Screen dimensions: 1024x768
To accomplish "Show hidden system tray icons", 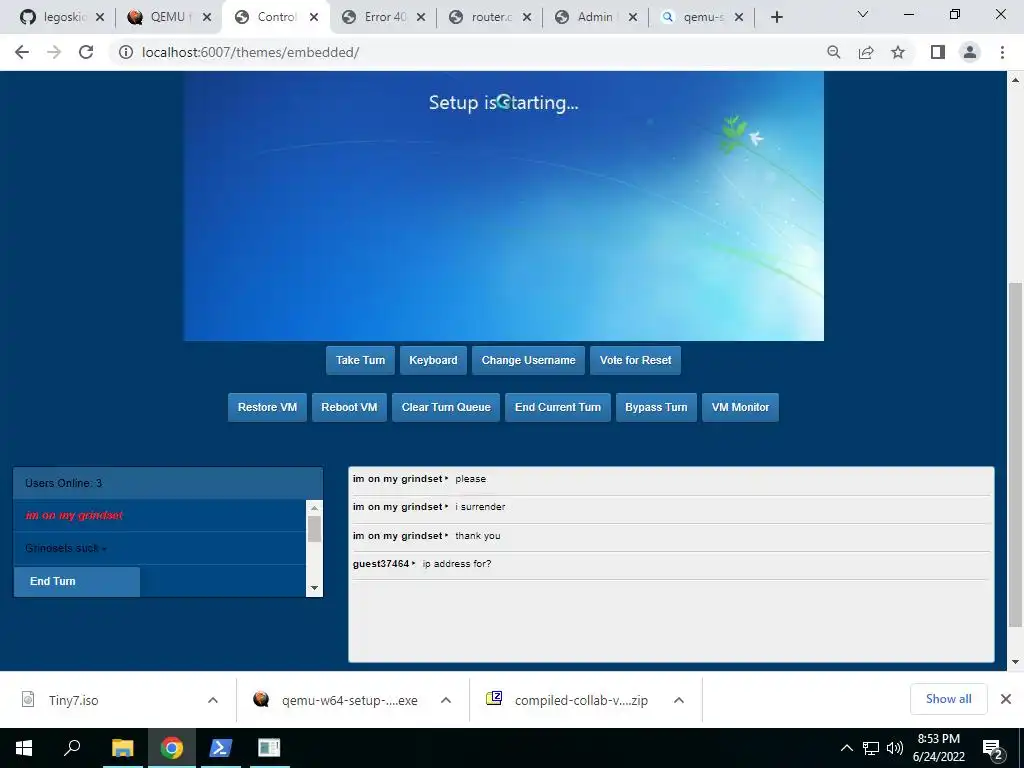I will 846,748.
